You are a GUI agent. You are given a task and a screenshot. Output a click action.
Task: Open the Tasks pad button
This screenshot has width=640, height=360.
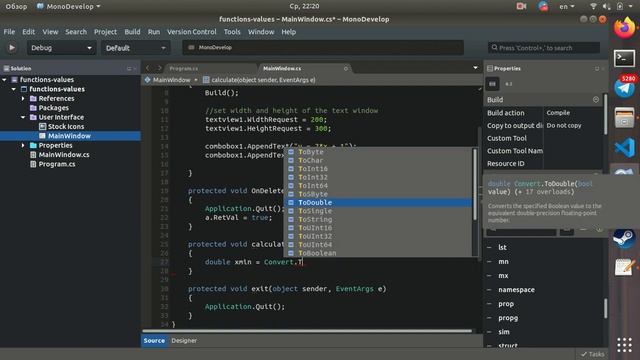coord(593,354)
